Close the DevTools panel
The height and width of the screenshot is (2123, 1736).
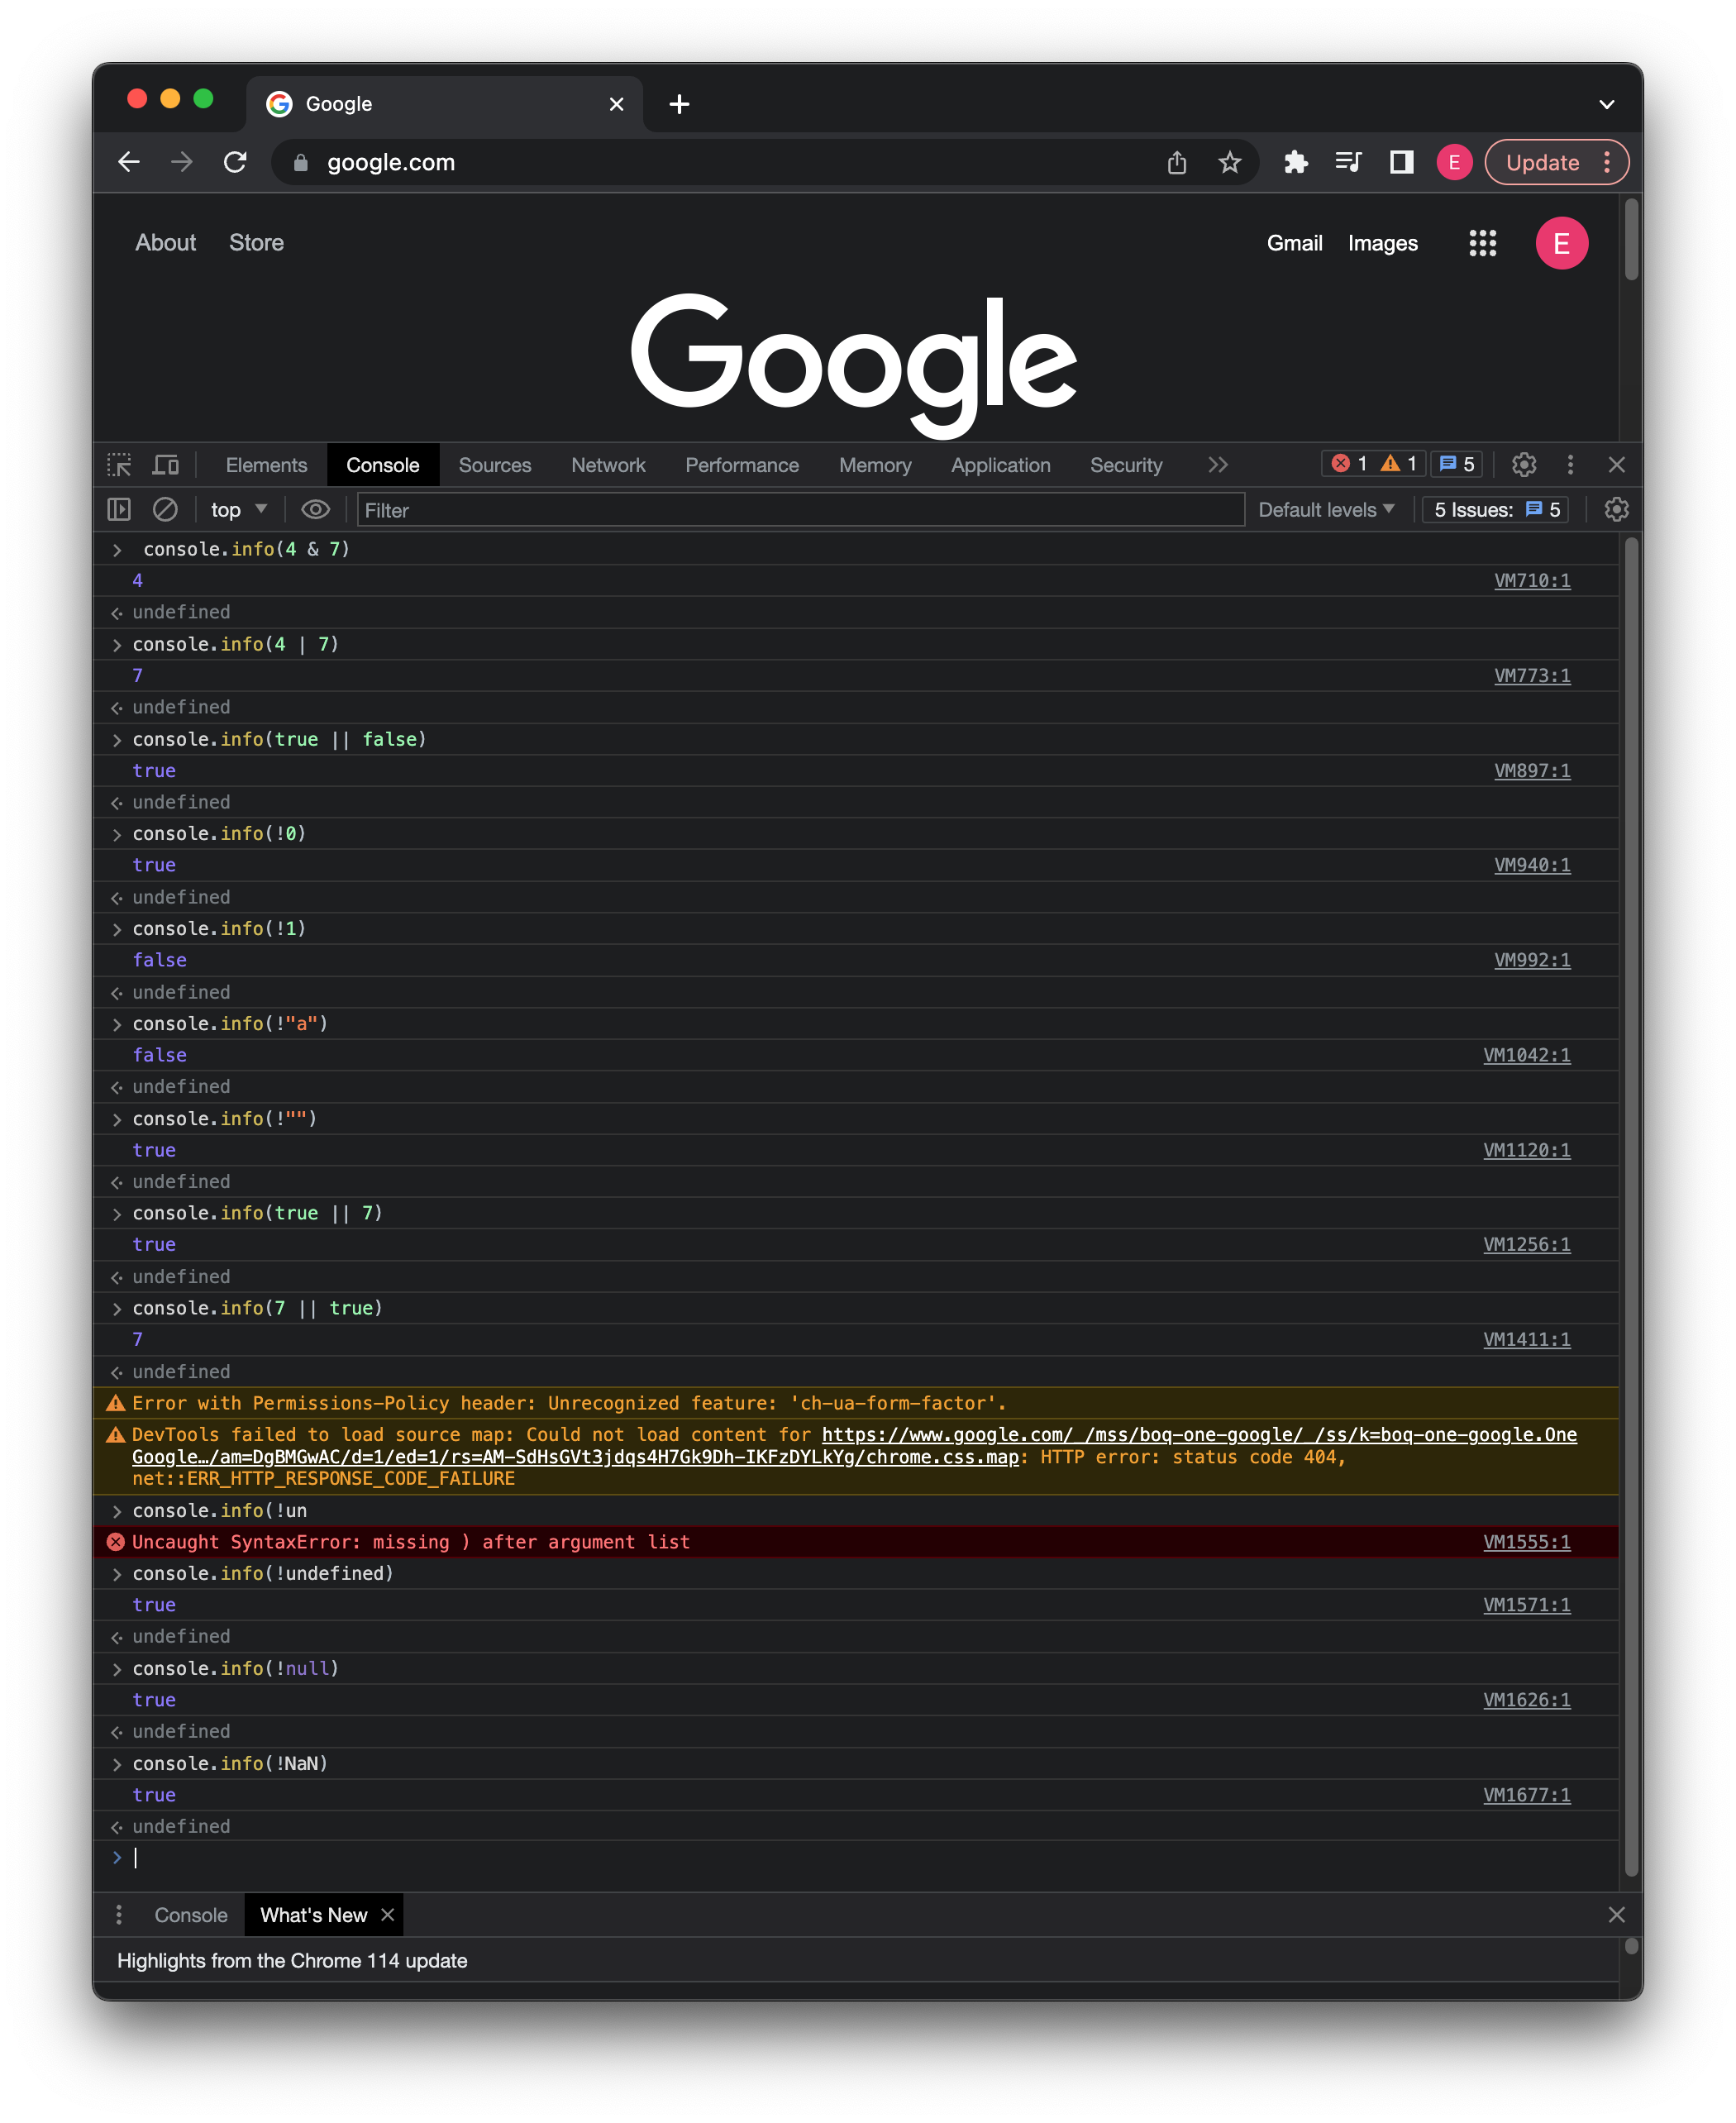click(1616, 464)
